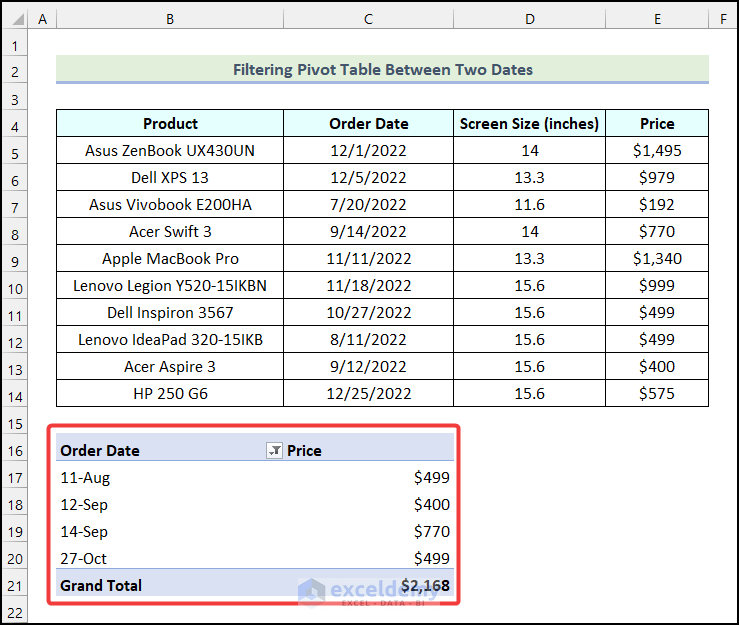The height and width of the screenshot is (625, 739).
Task: Click the '14-Sep' pivot row label
Action: click(x=84, y=532)
